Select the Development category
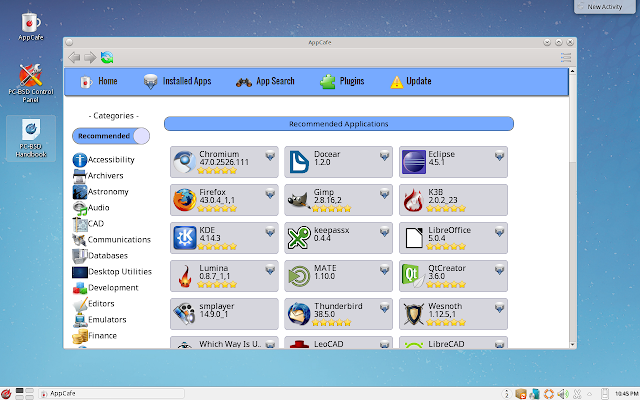 (105, 287)
